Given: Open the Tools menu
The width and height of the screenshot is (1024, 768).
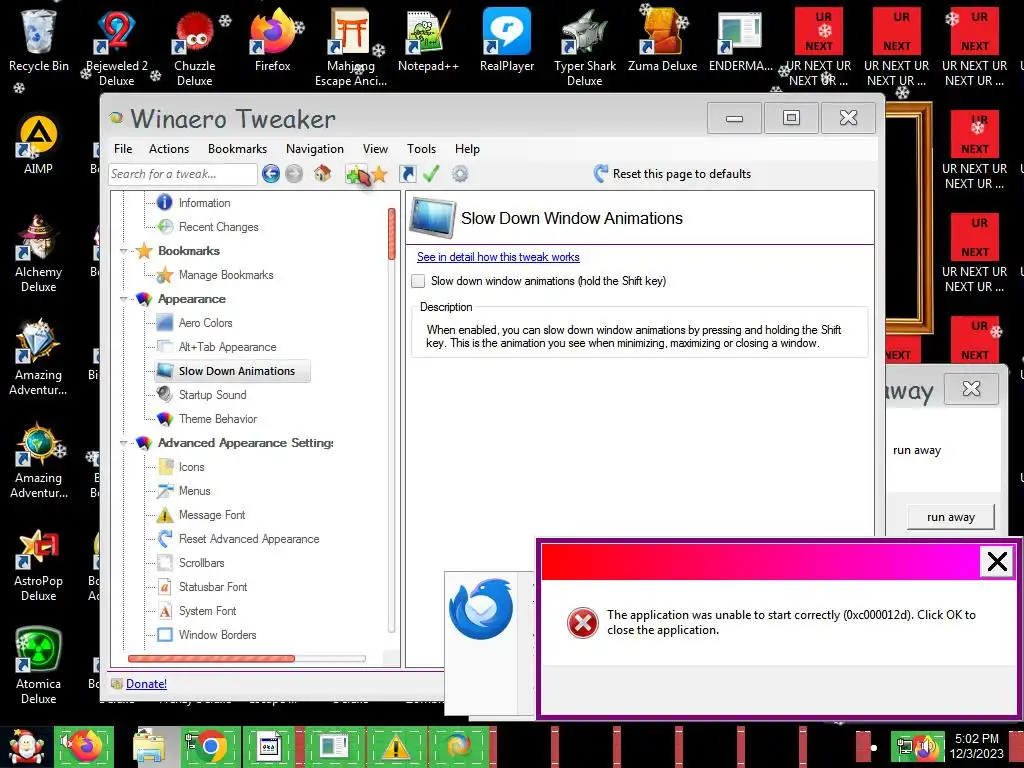Looking at the screenshot, I should pyautogui.click(x=421, y=149).
